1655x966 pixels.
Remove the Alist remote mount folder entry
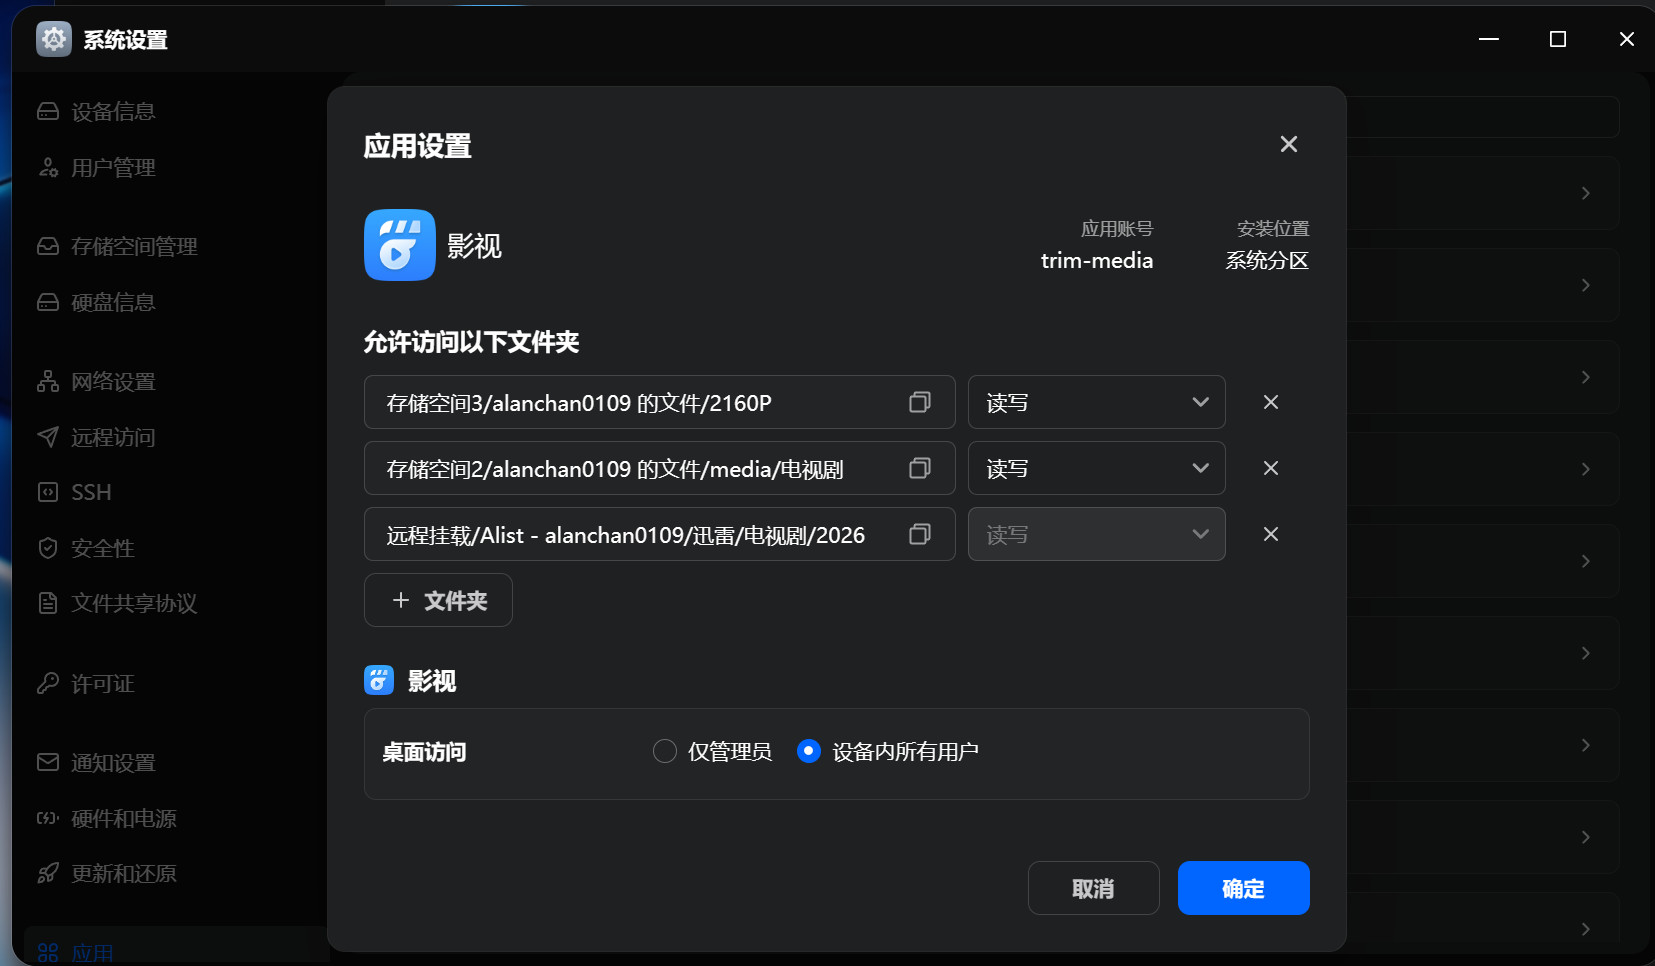1270,534
